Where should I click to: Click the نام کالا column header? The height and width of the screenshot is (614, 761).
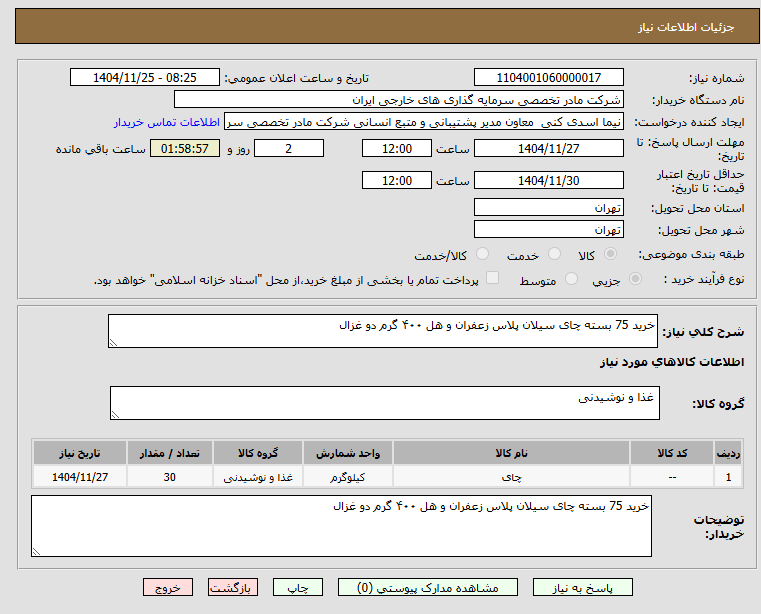511,453
